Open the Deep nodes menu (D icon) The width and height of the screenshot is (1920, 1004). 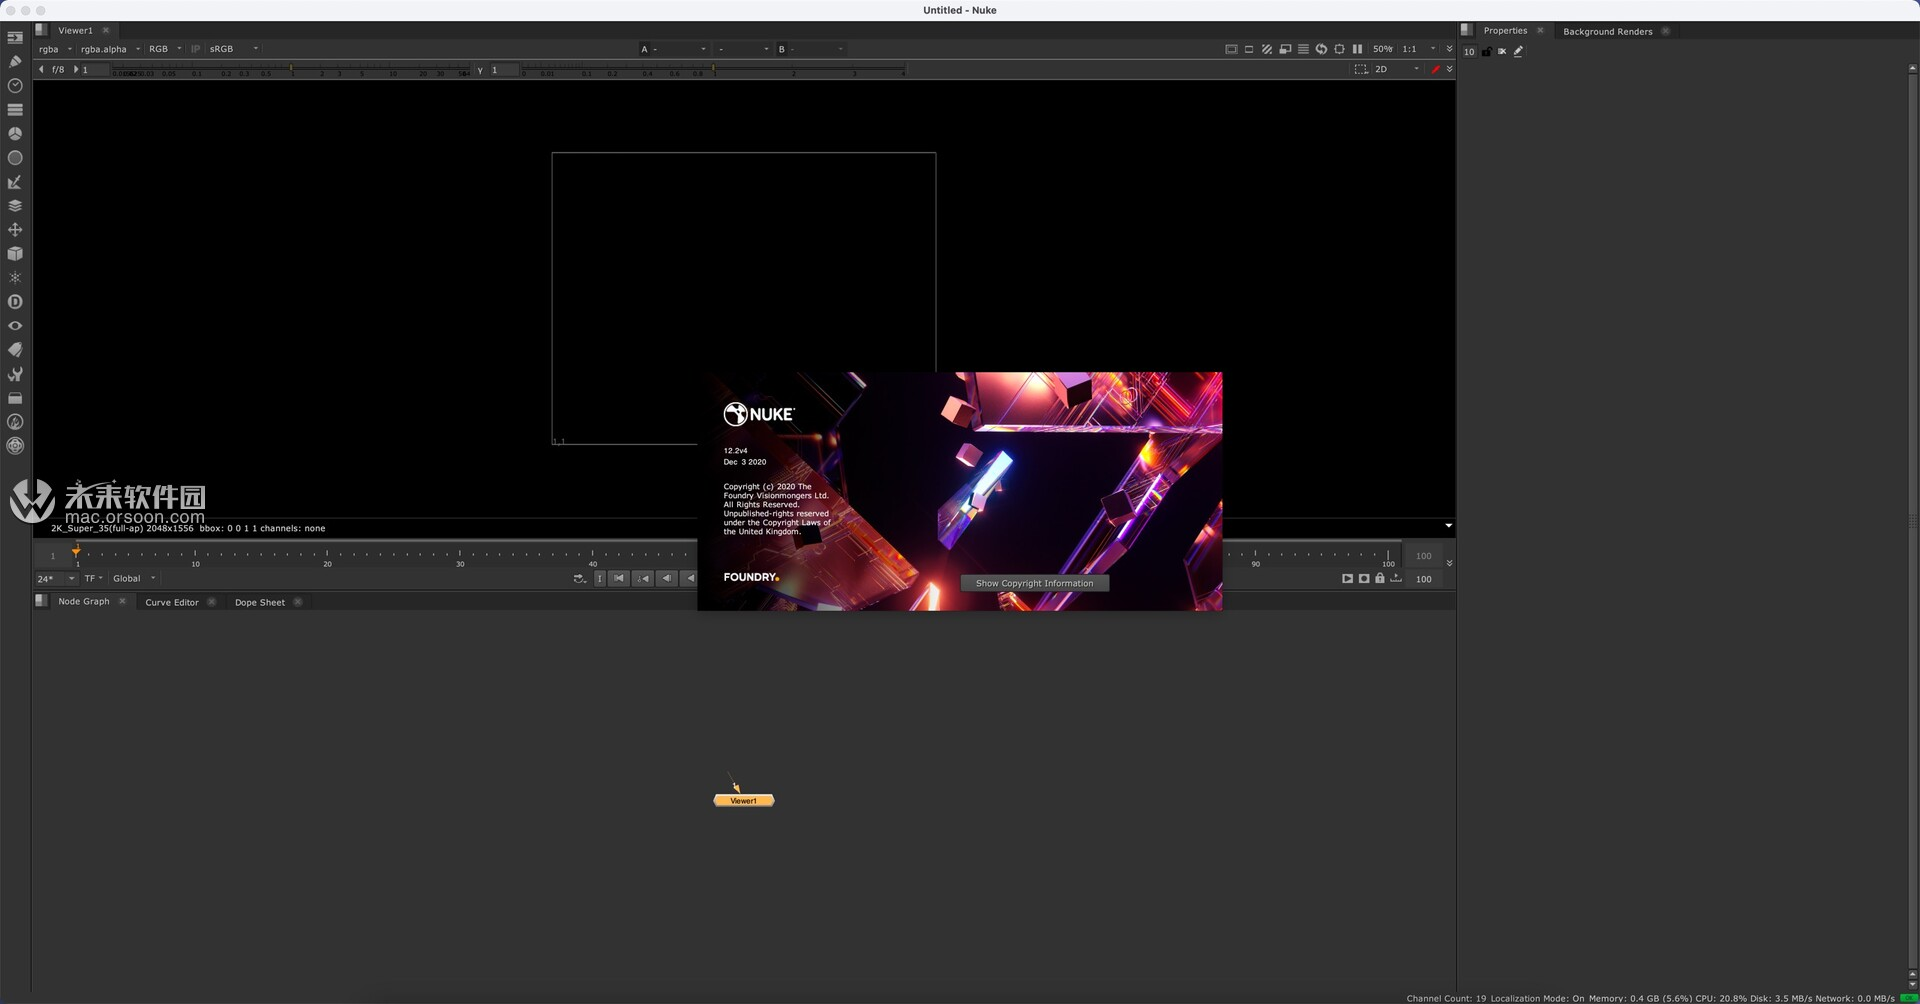(x=15, y=302)
